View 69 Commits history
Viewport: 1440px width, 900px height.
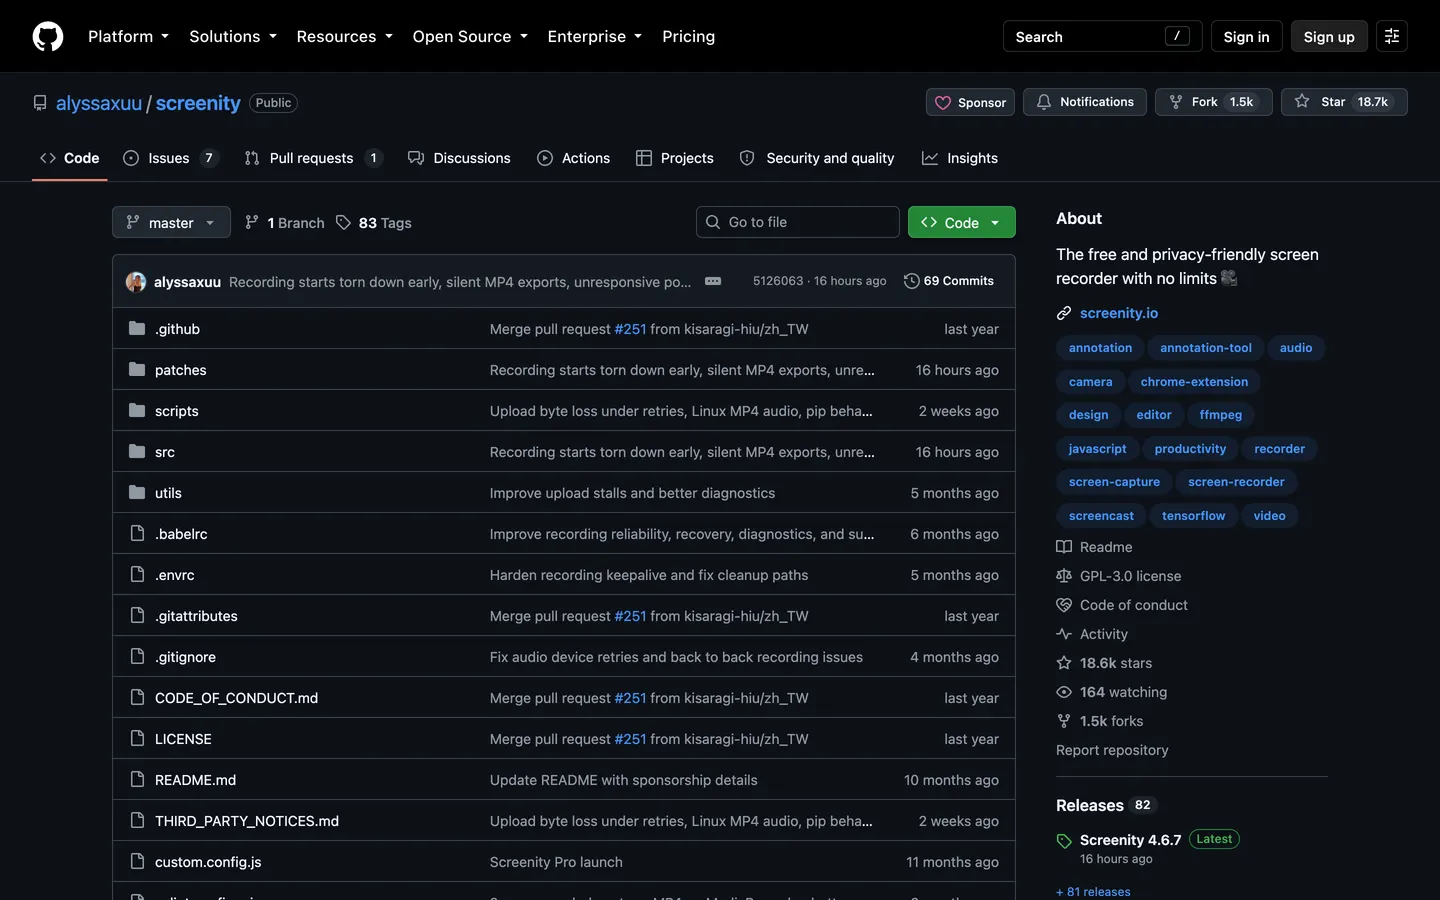click(948, 281)
